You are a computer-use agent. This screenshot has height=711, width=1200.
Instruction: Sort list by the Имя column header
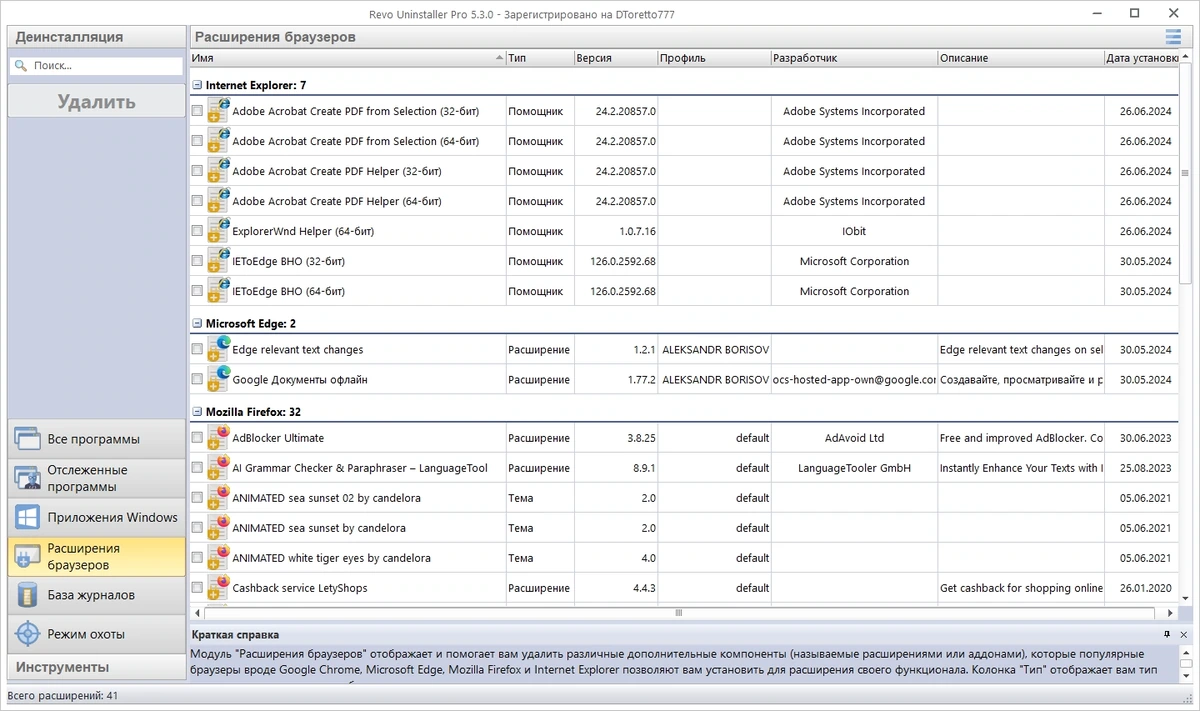347,58
